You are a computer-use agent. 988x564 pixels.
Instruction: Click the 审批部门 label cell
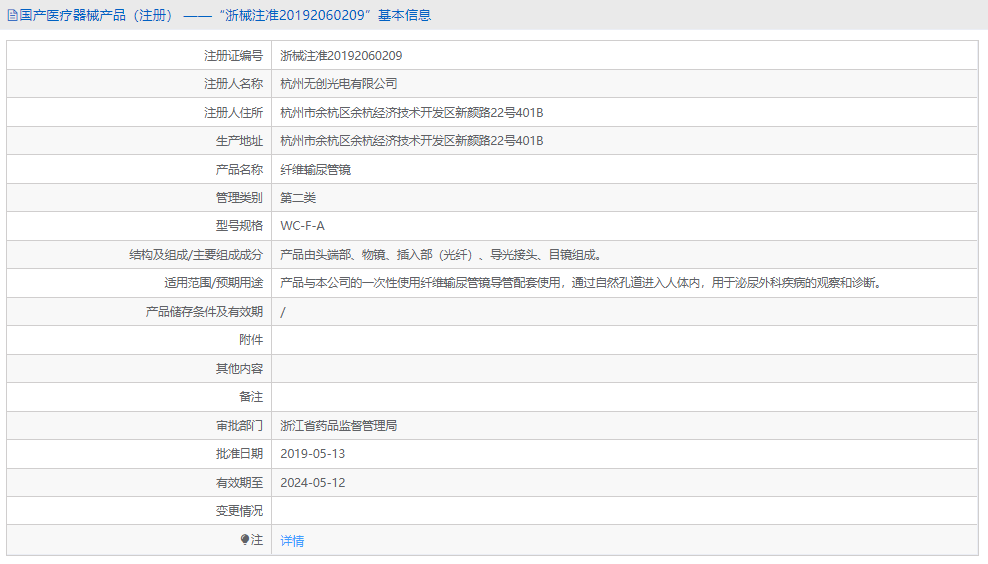139,425
